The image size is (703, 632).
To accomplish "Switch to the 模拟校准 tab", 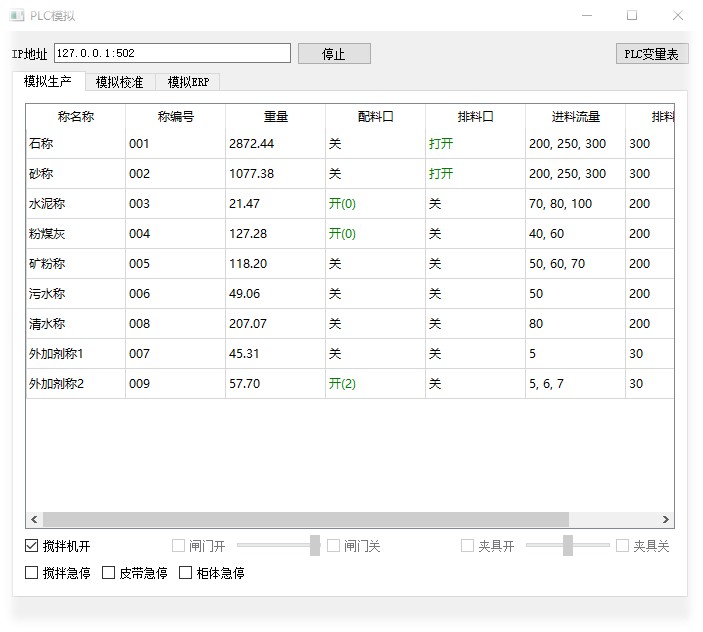I will [x=119, y=82].
